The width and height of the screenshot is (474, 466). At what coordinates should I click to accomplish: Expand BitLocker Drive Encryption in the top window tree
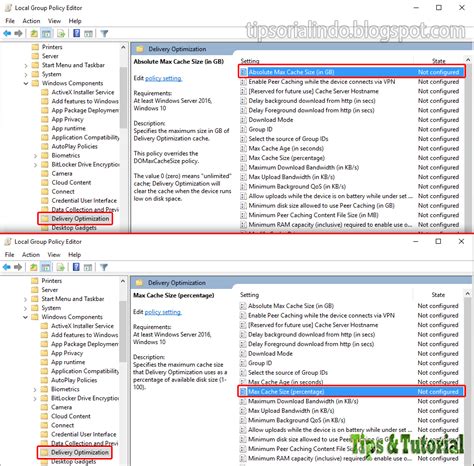tap(36, 165)
